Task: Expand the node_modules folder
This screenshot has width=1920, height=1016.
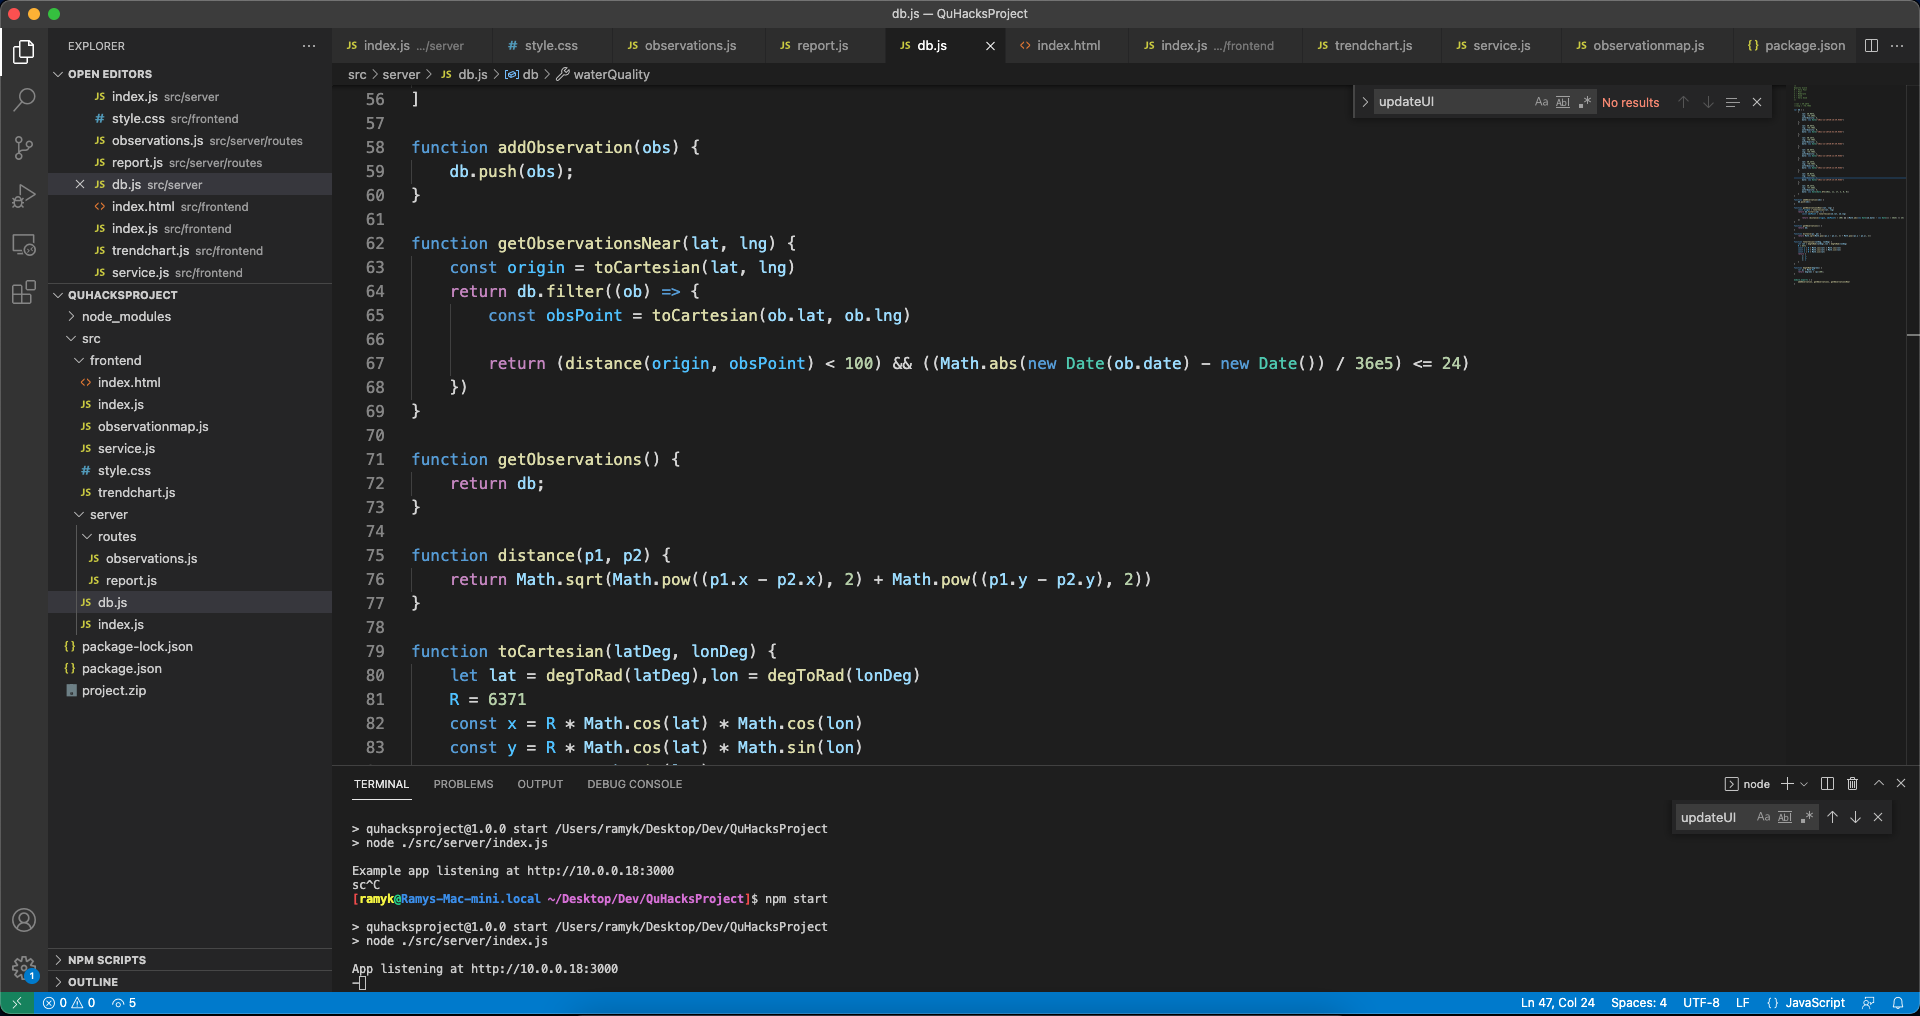Action: tap(126, 317)
